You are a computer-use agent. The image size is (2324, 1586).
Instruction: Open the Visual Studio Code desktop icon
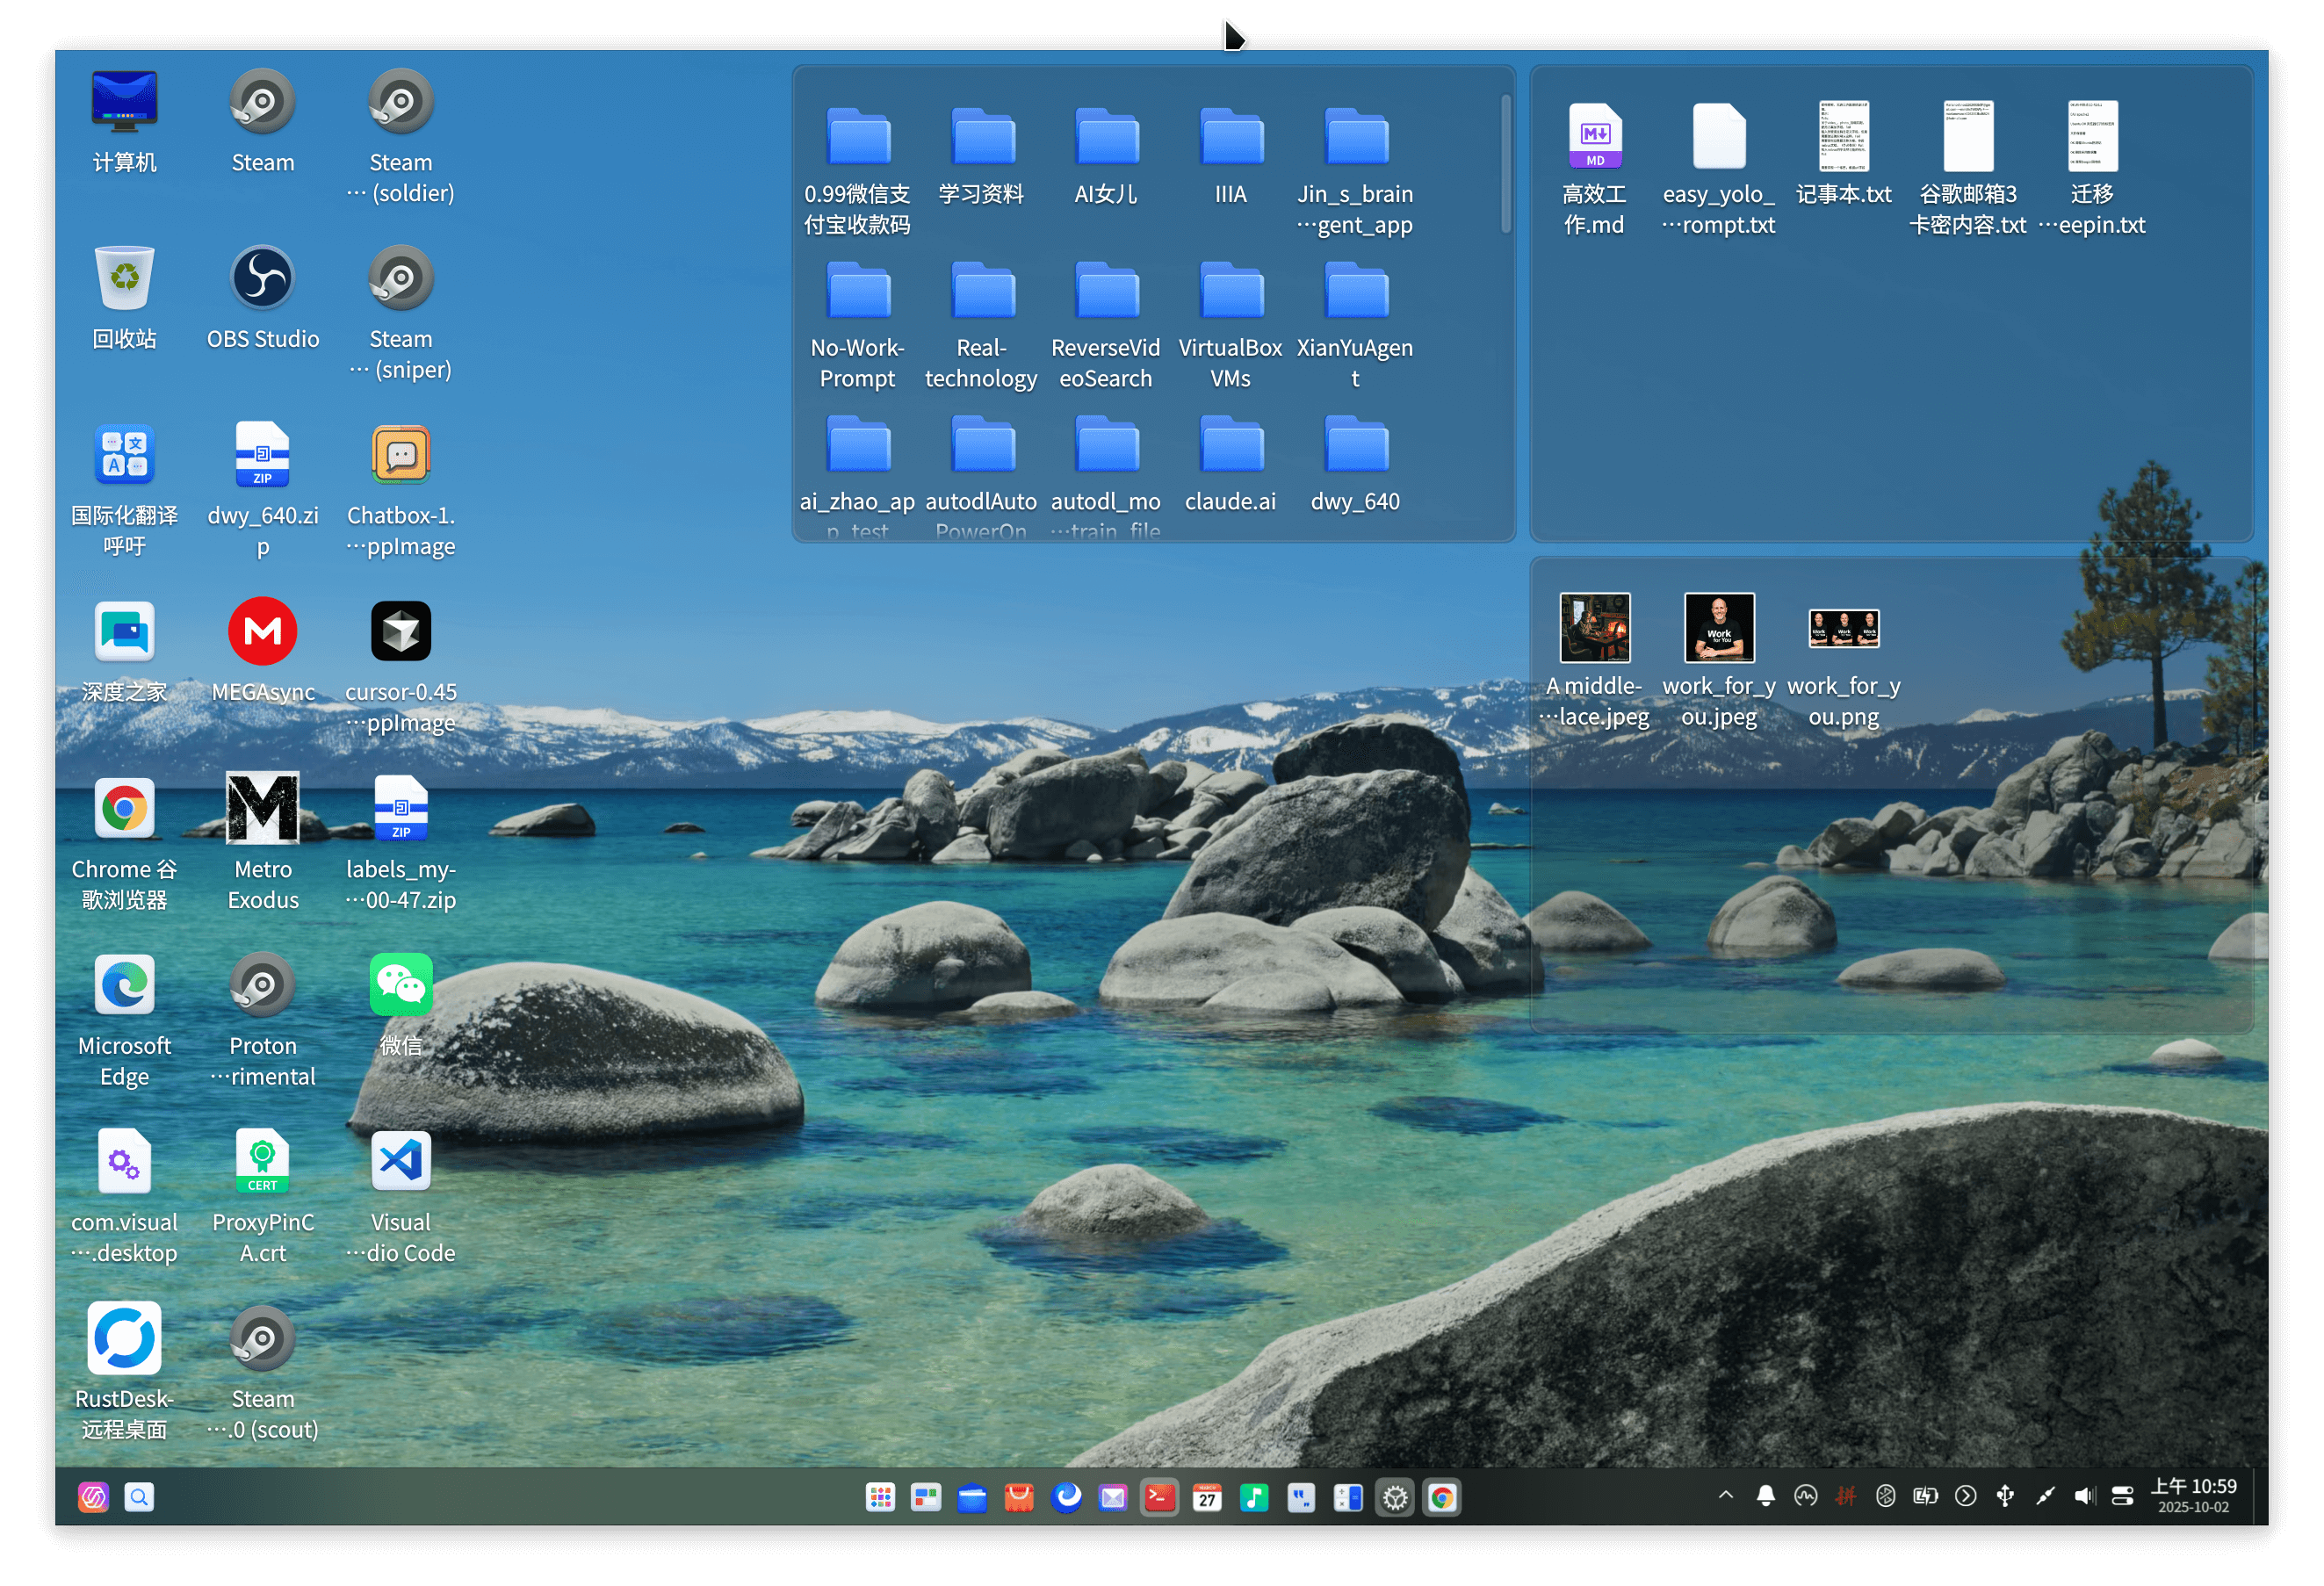pyautogui.click(x=401, y=1163)
